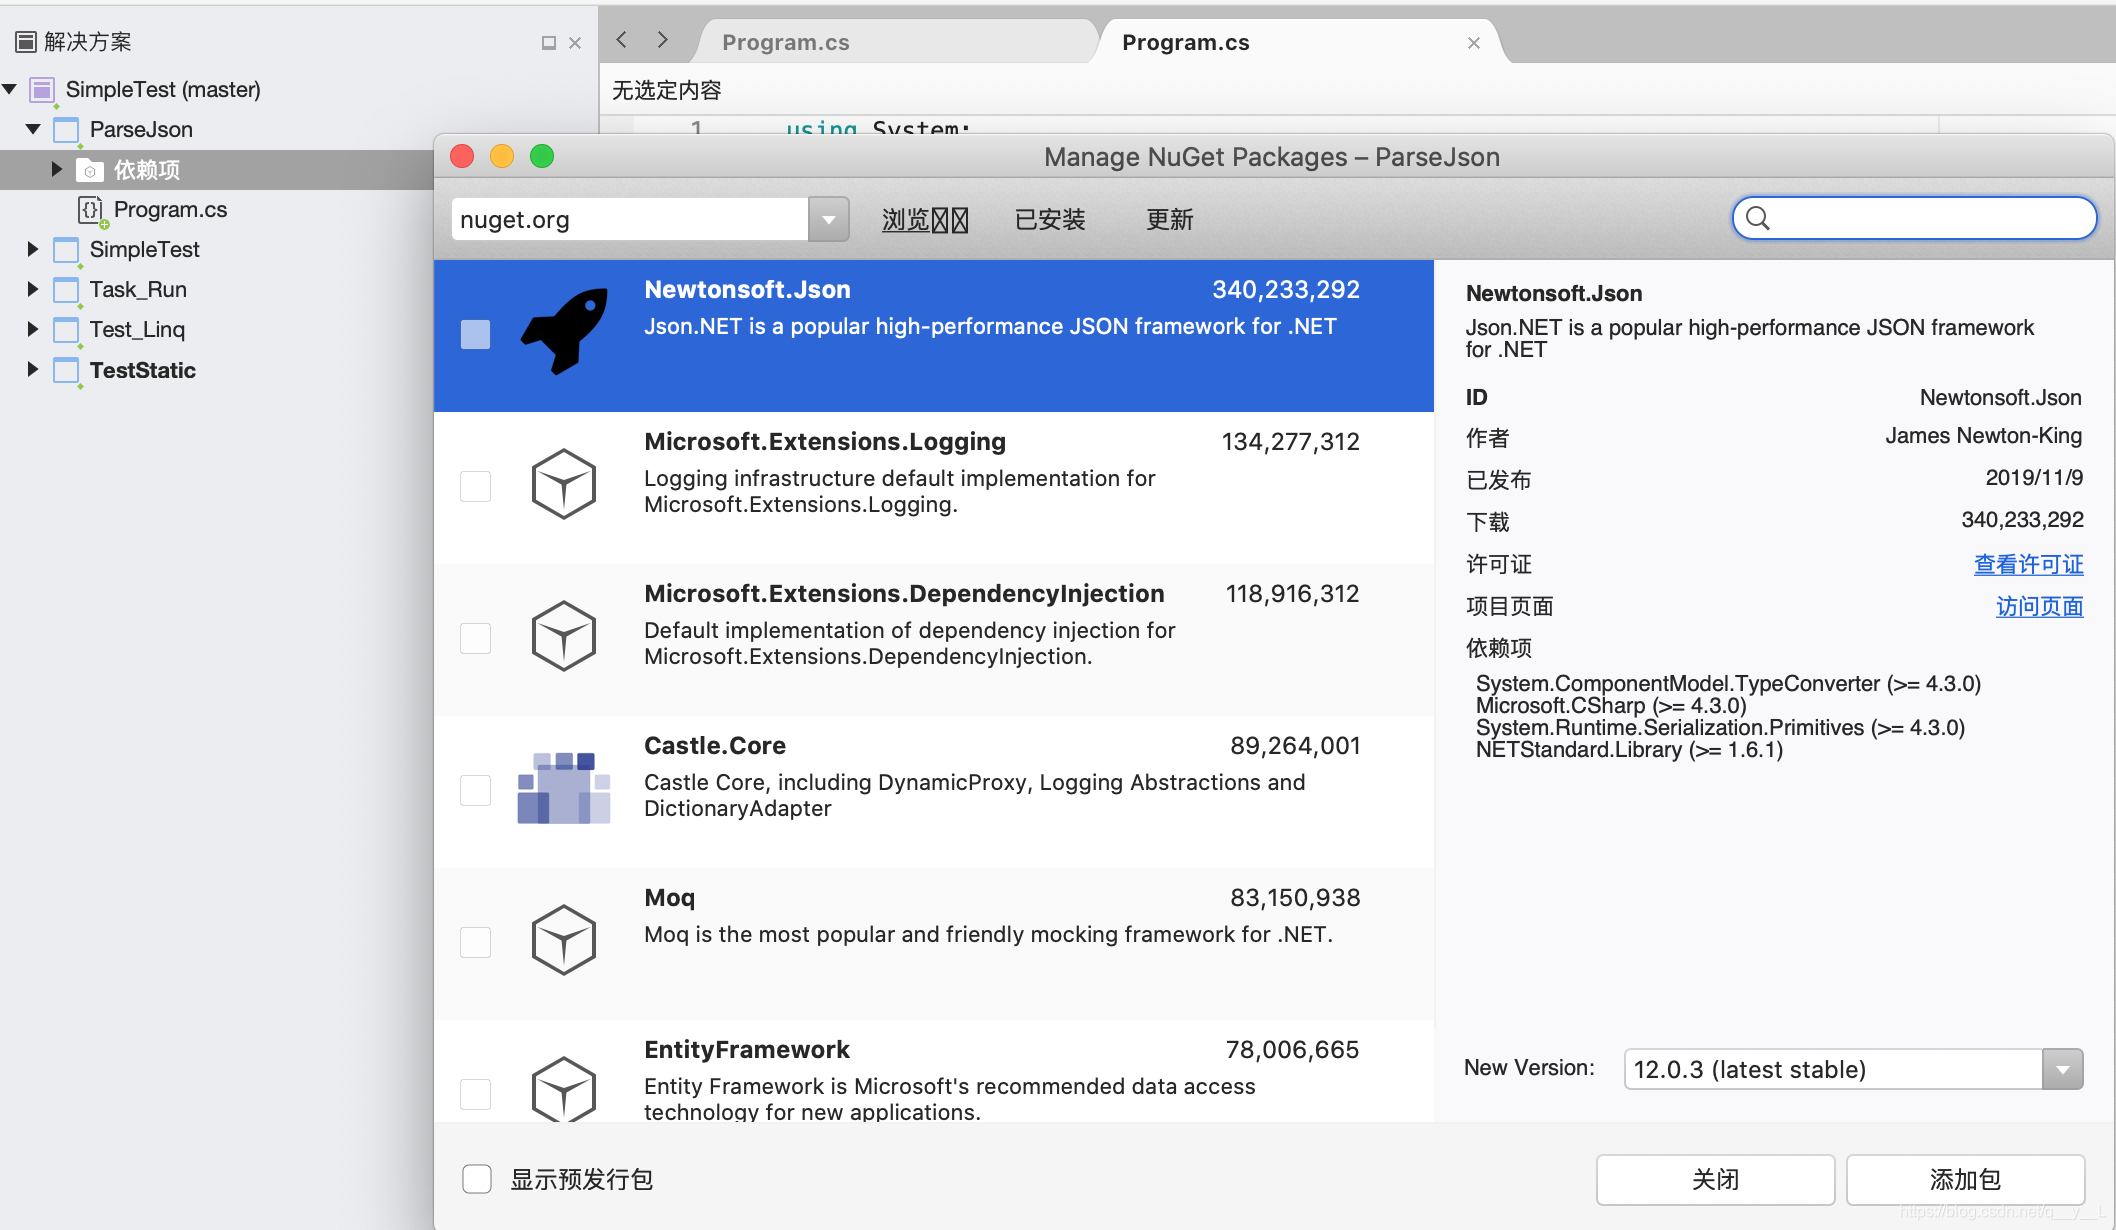Enable the 显示预发行包 checkbox
The height and width of the screenshot is (1230, 2116).
tap(477, 1179)
